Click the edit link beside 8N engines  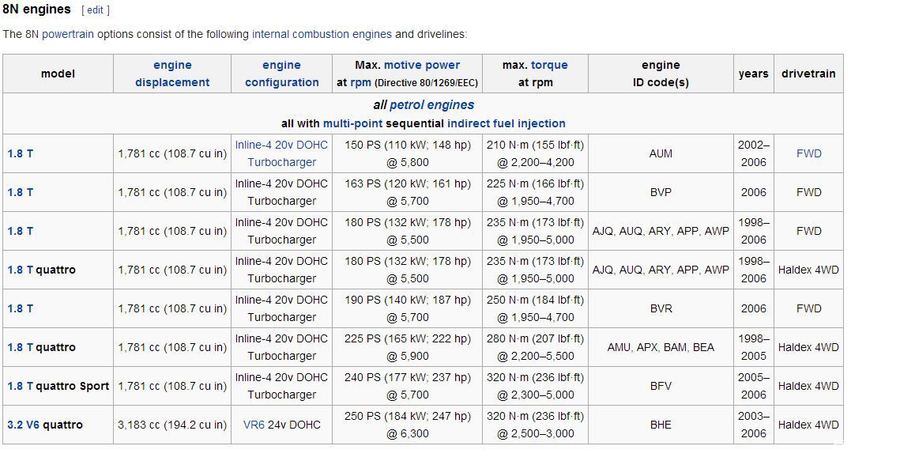tap(95, 10)
